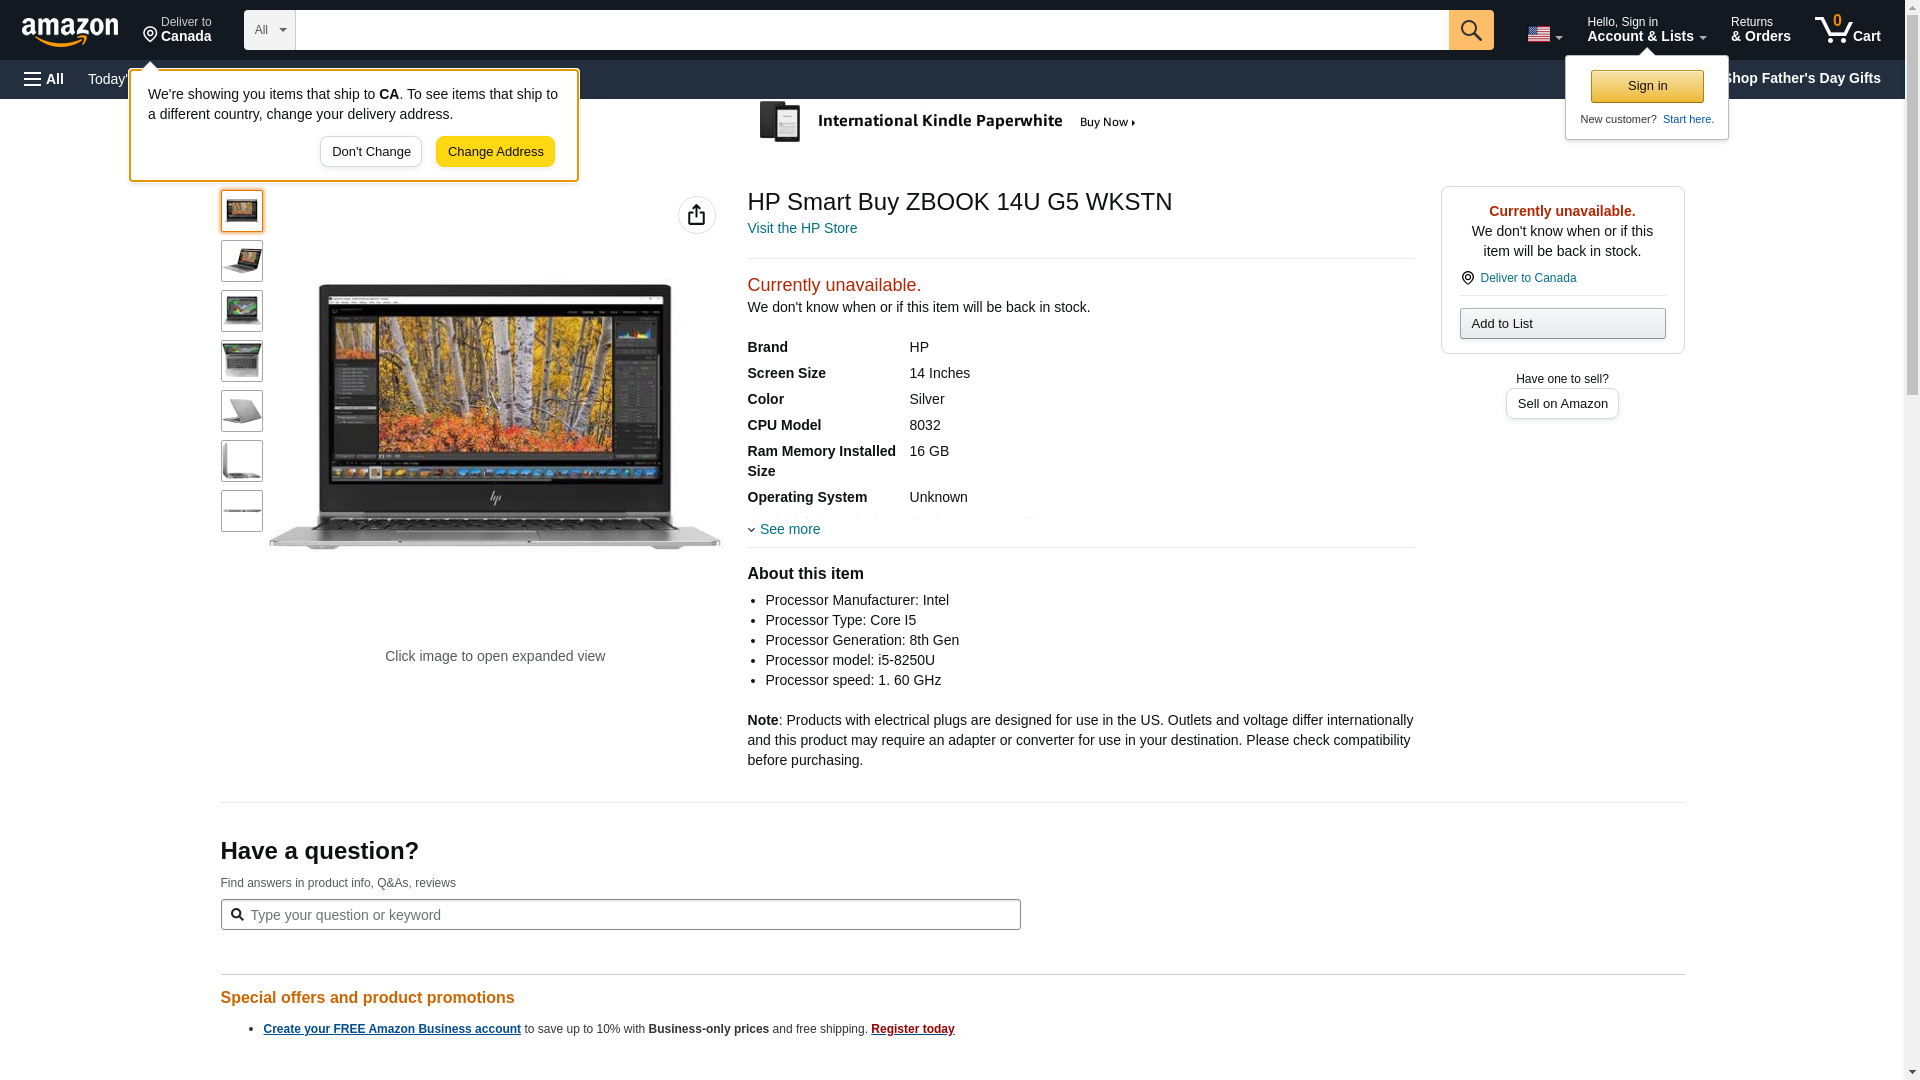Click the yellow Sign in button
The width and height of the screenshot is (1920, 1080).
coord(1646,86)
